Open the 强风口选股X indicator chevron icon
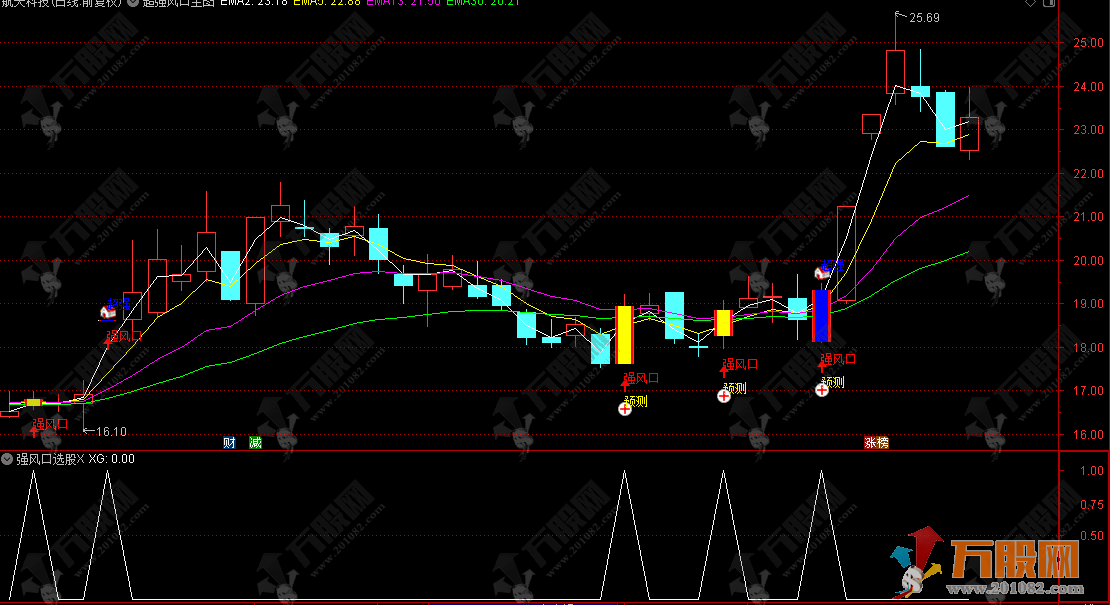Viewport: 1110px width, 605px height. (x=7, y=459)
